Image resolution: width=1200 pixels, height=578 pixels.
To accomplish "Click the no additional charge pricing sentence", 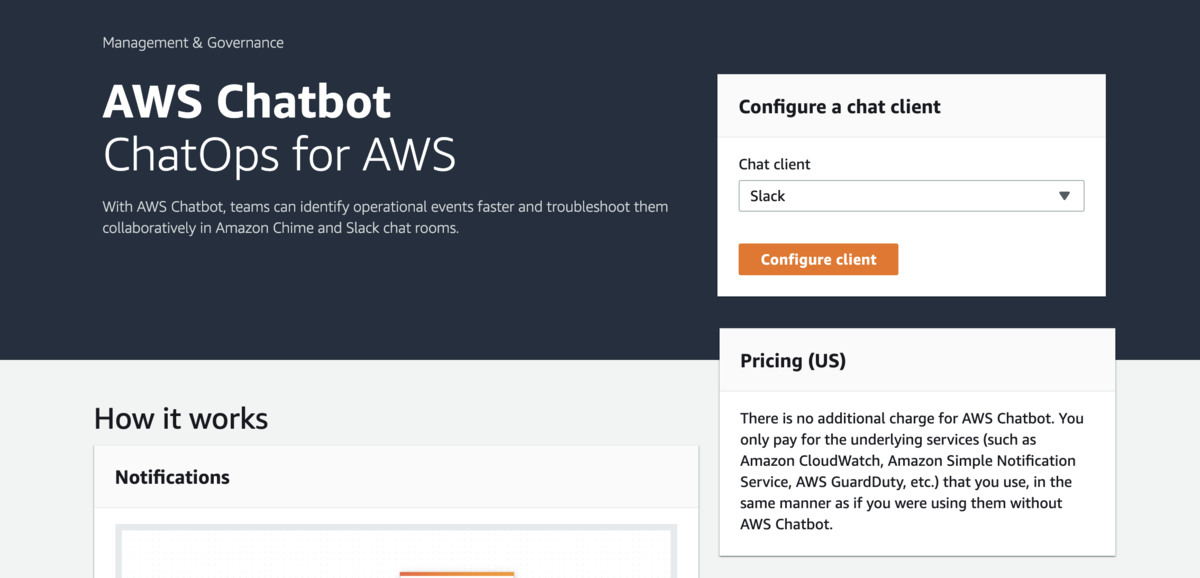I will tap(911, 418).
